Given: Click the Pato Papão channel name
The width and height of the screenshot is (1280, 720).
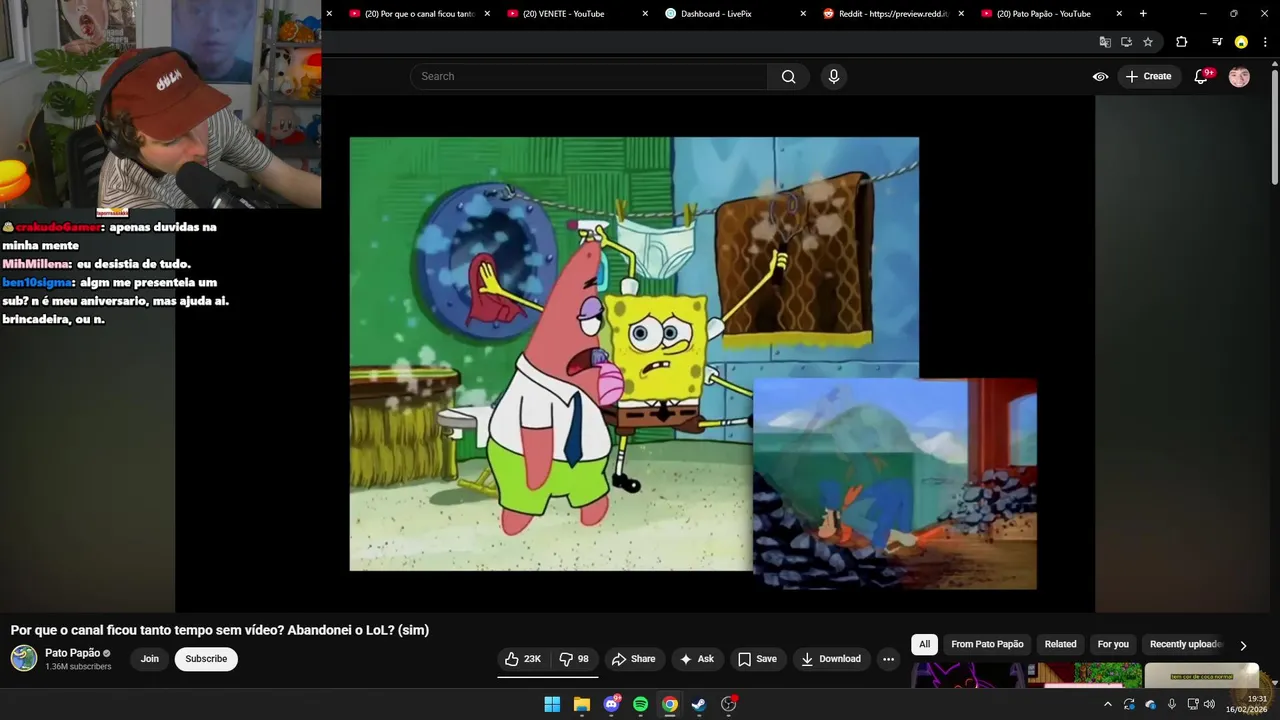Looking at the screenshot, I should tap(72, 653).
